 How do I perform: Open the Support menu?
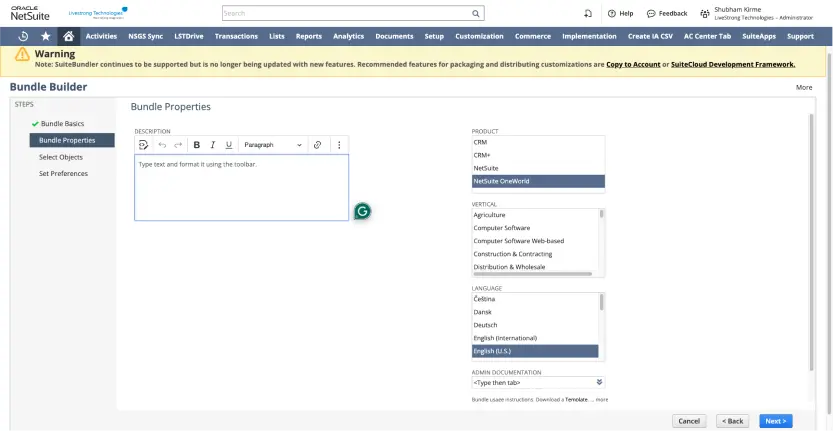pyautogui.click(x=800, y=36)
